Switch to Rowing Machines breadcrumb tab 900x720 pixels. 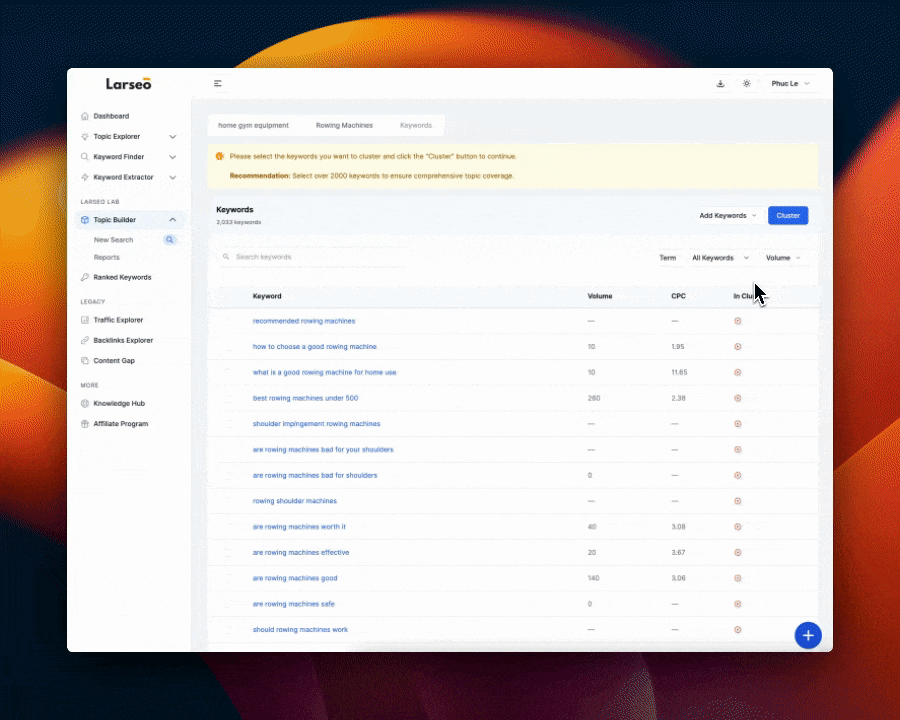tap(344, 125)
